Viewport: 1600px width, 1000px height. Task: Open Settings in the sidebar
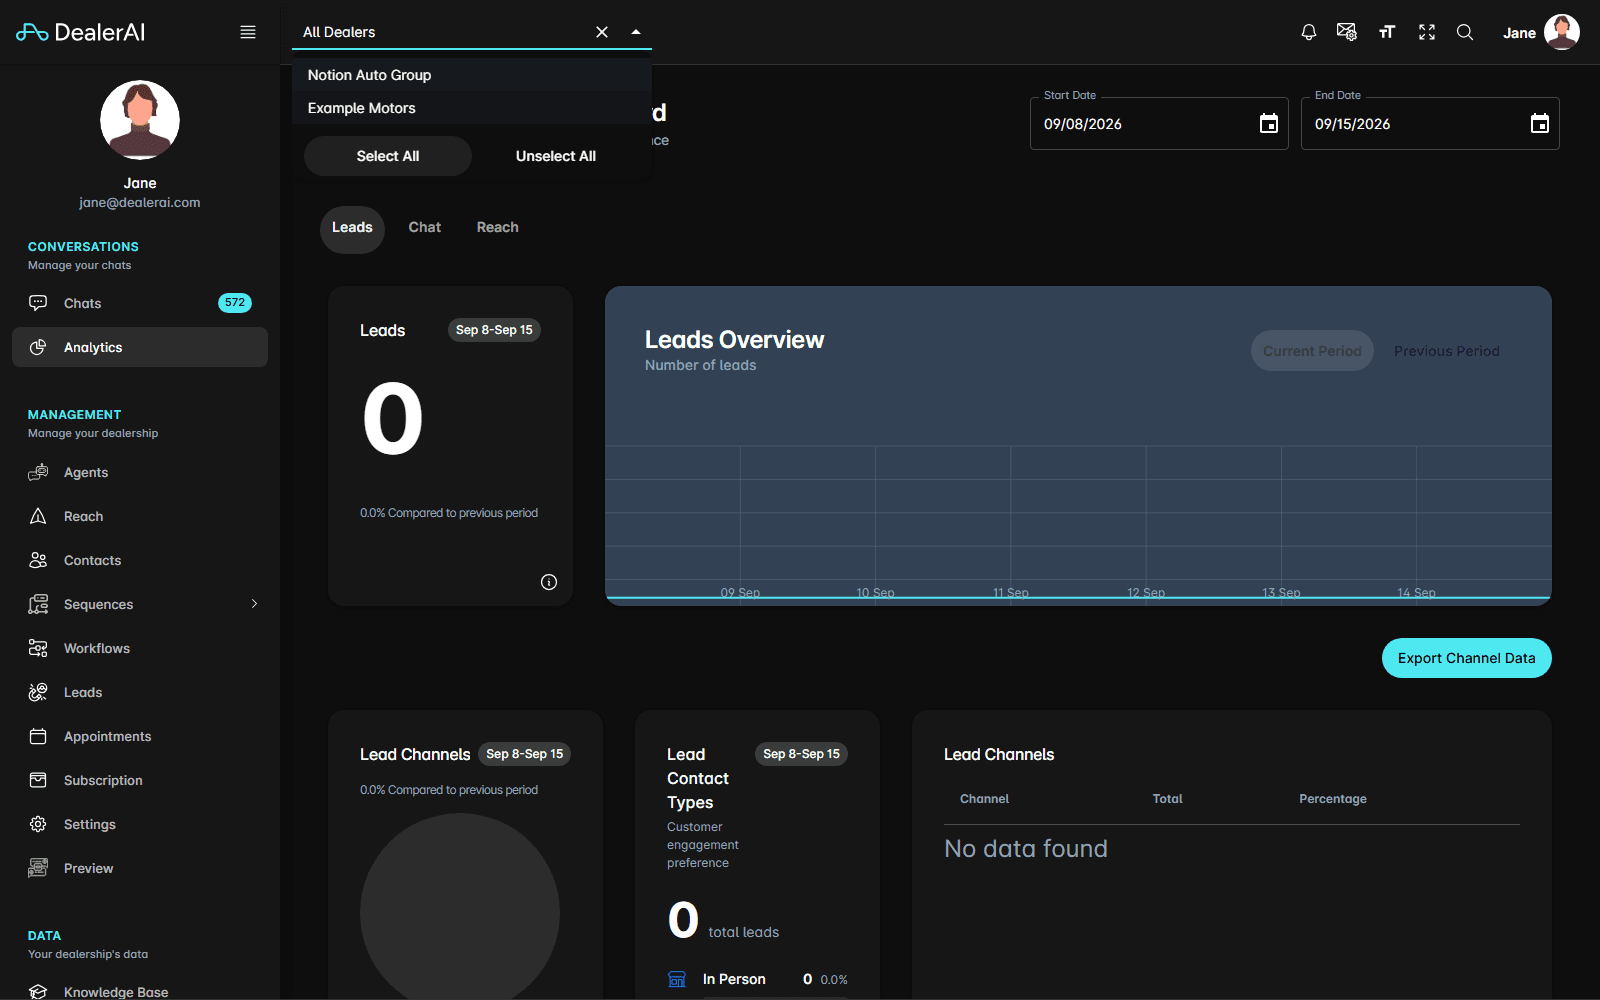pos(140,824)
